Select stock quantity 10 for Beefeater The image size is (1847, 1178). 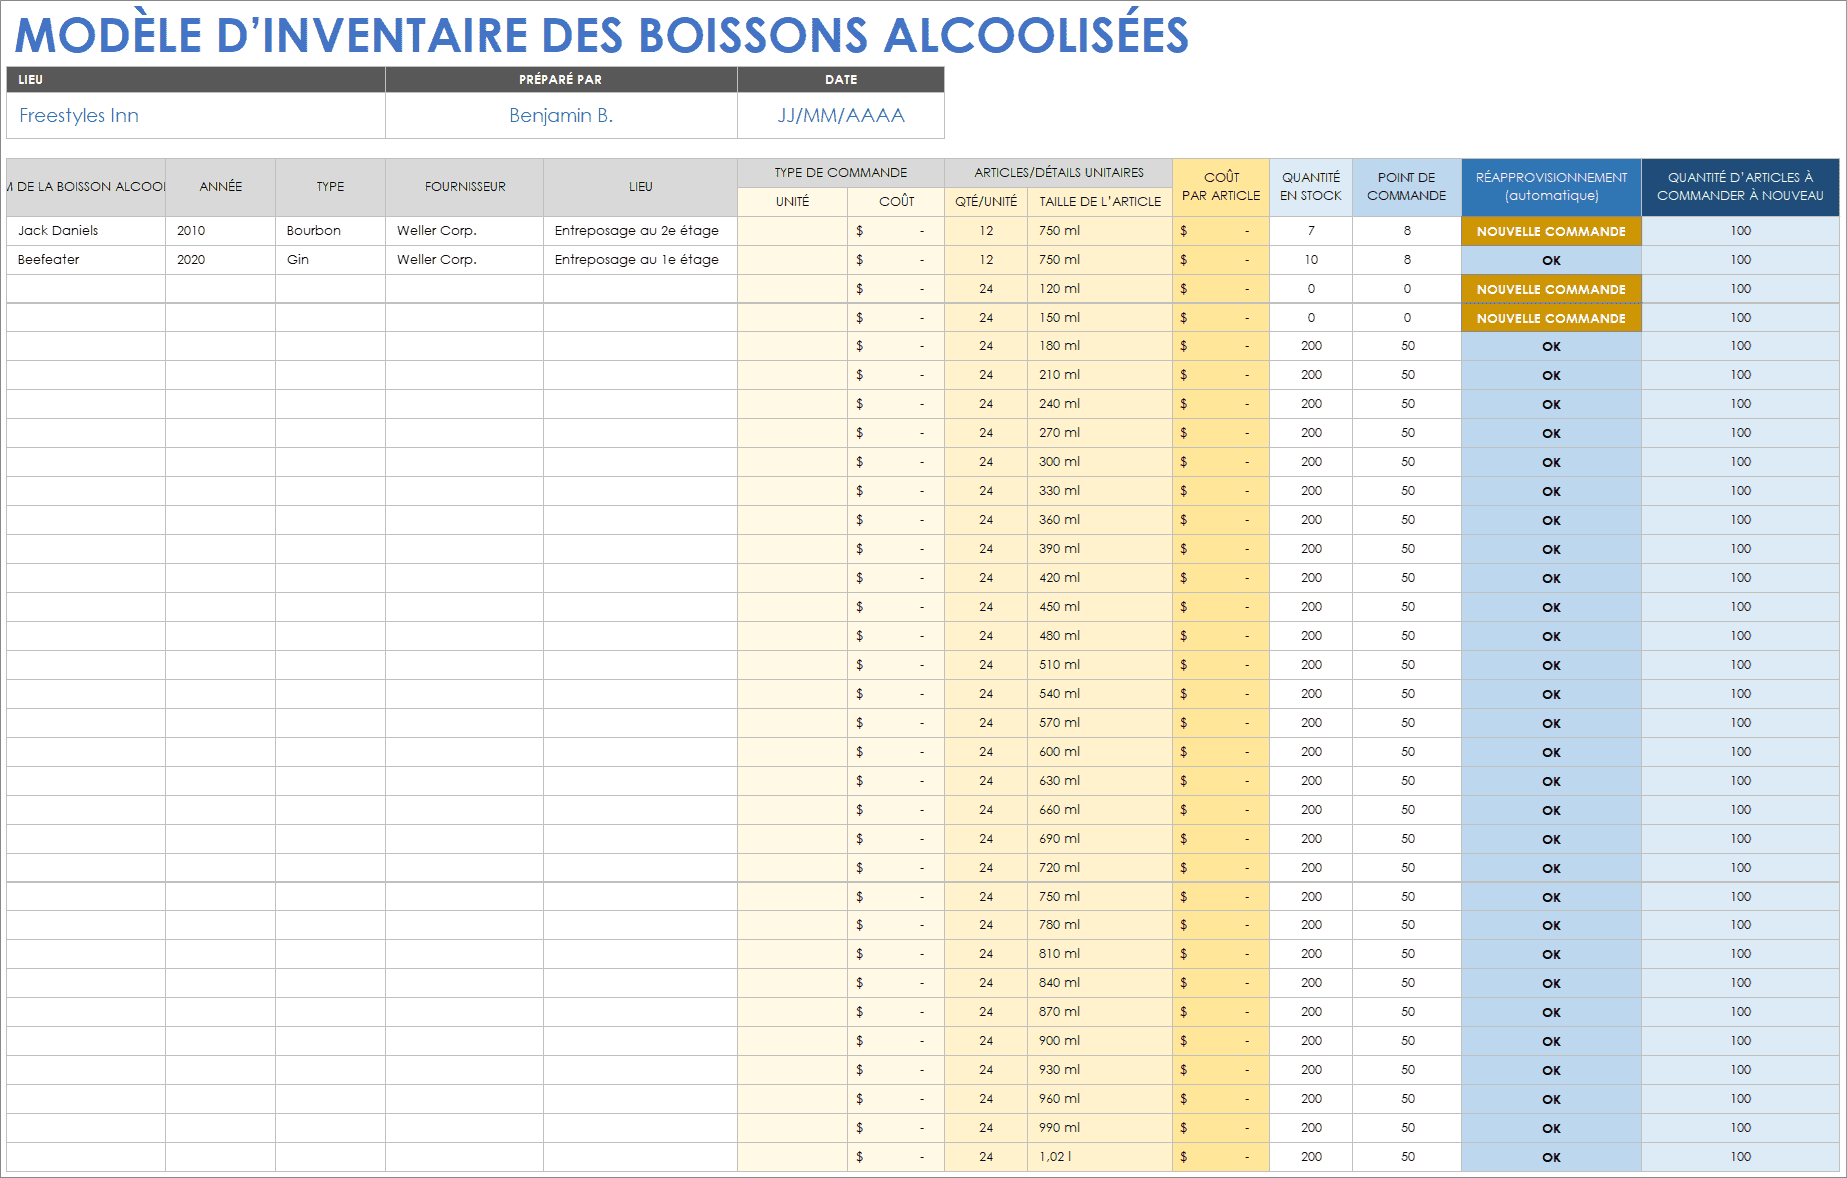(x=1311, y=260)
